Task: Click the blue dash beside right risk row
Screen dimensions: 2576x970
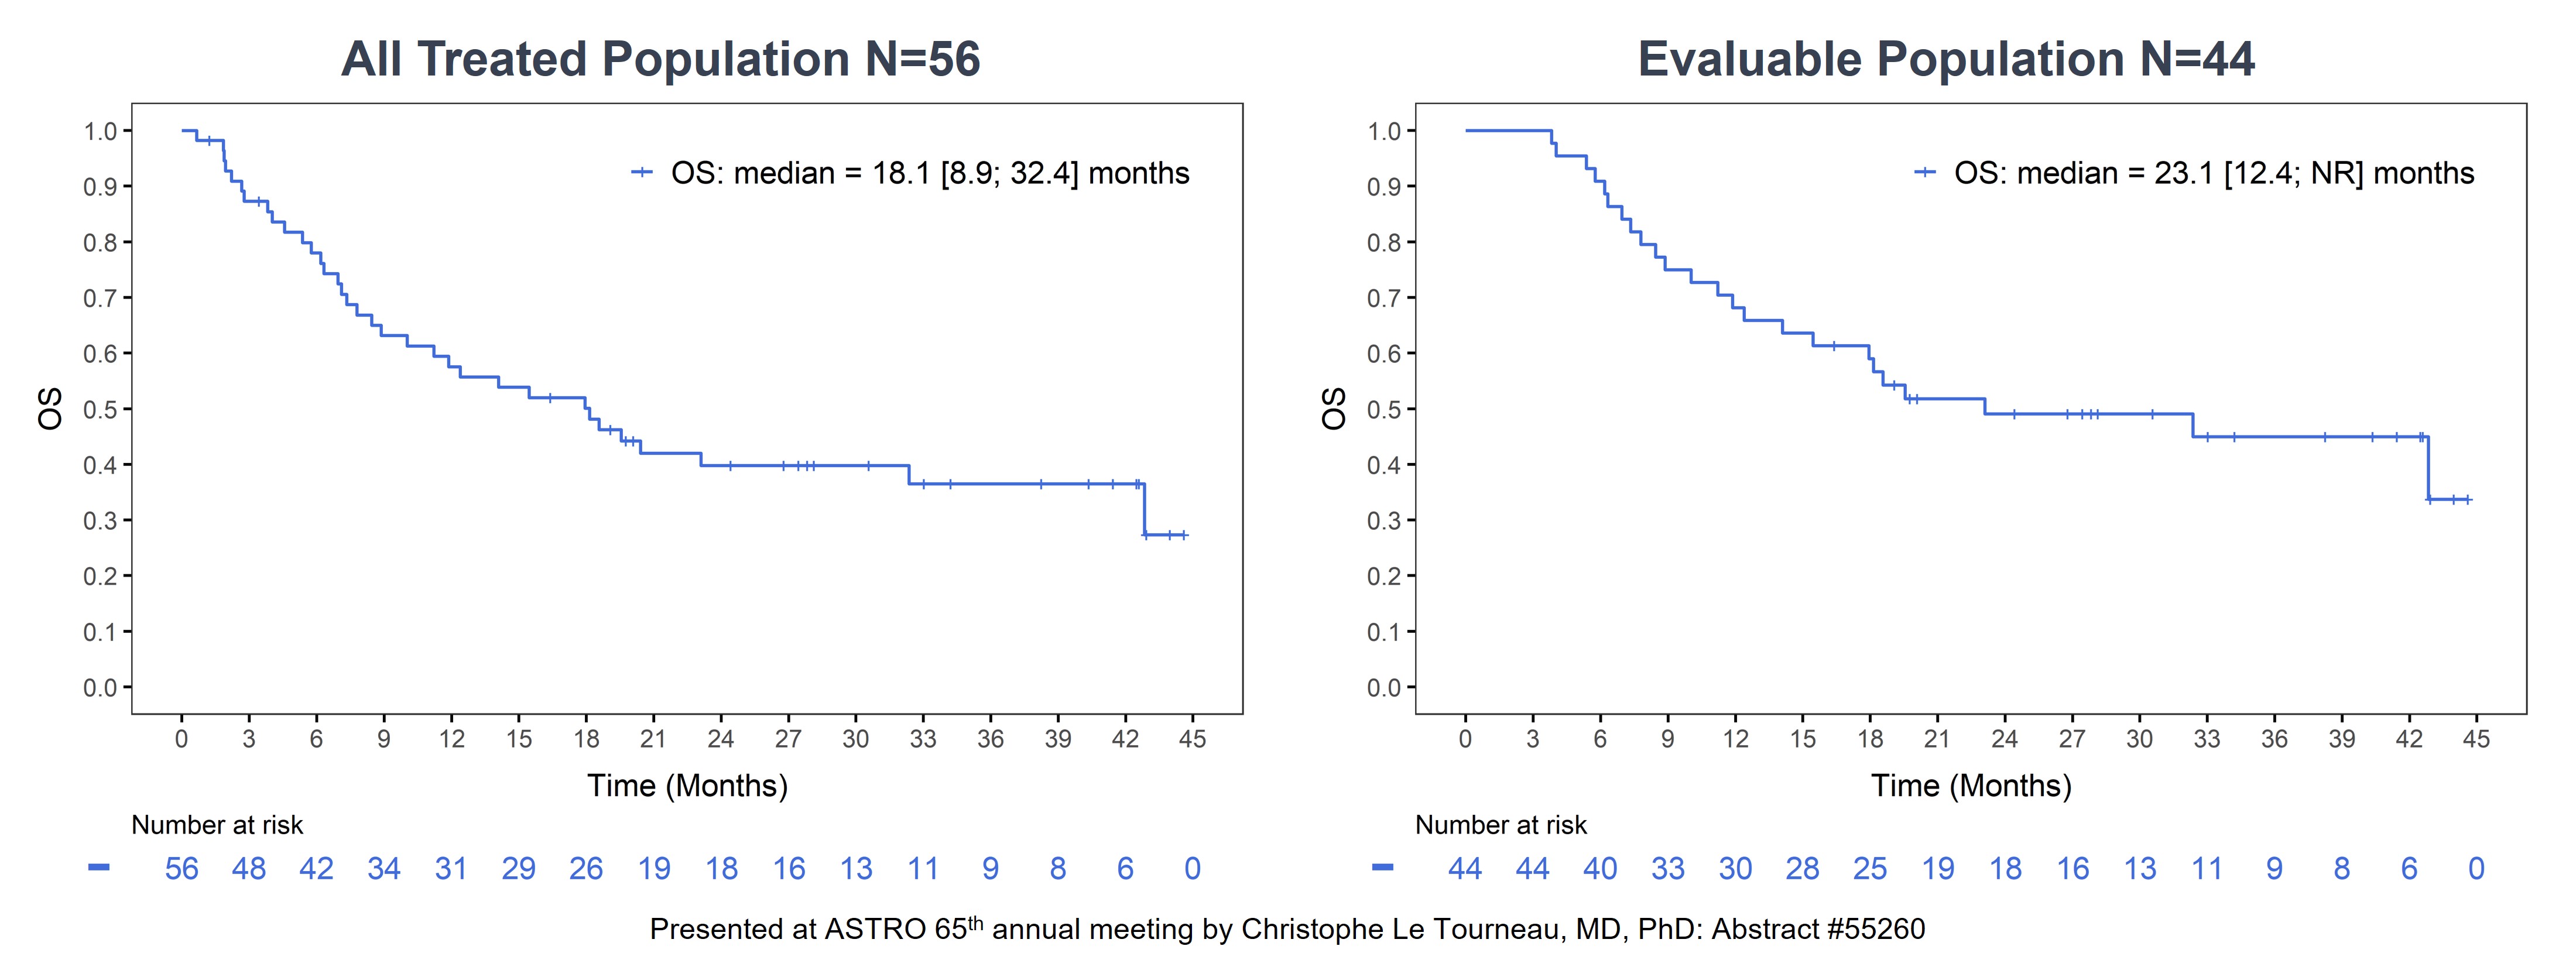Action: 1383,868
